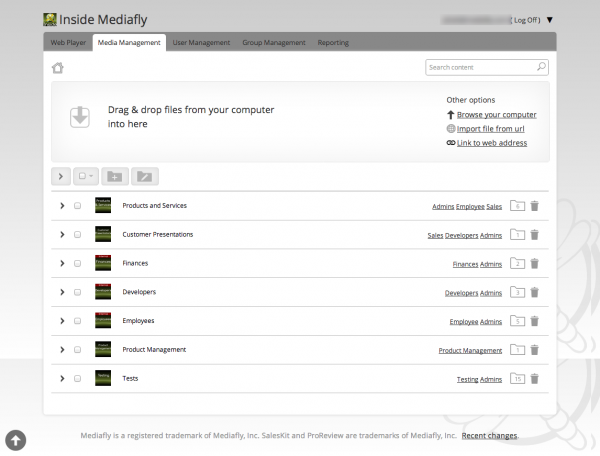The height and width of the screenshot is (456, 600).
Task: Click the drag-and-drop download arrow icon
Action: coord(80,117)
